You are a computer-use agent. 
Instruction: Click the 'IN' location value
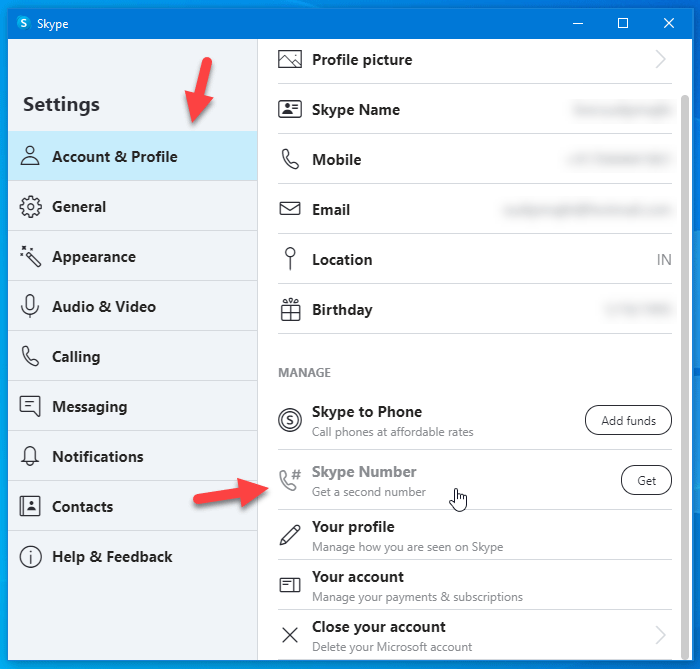(664, 259)
